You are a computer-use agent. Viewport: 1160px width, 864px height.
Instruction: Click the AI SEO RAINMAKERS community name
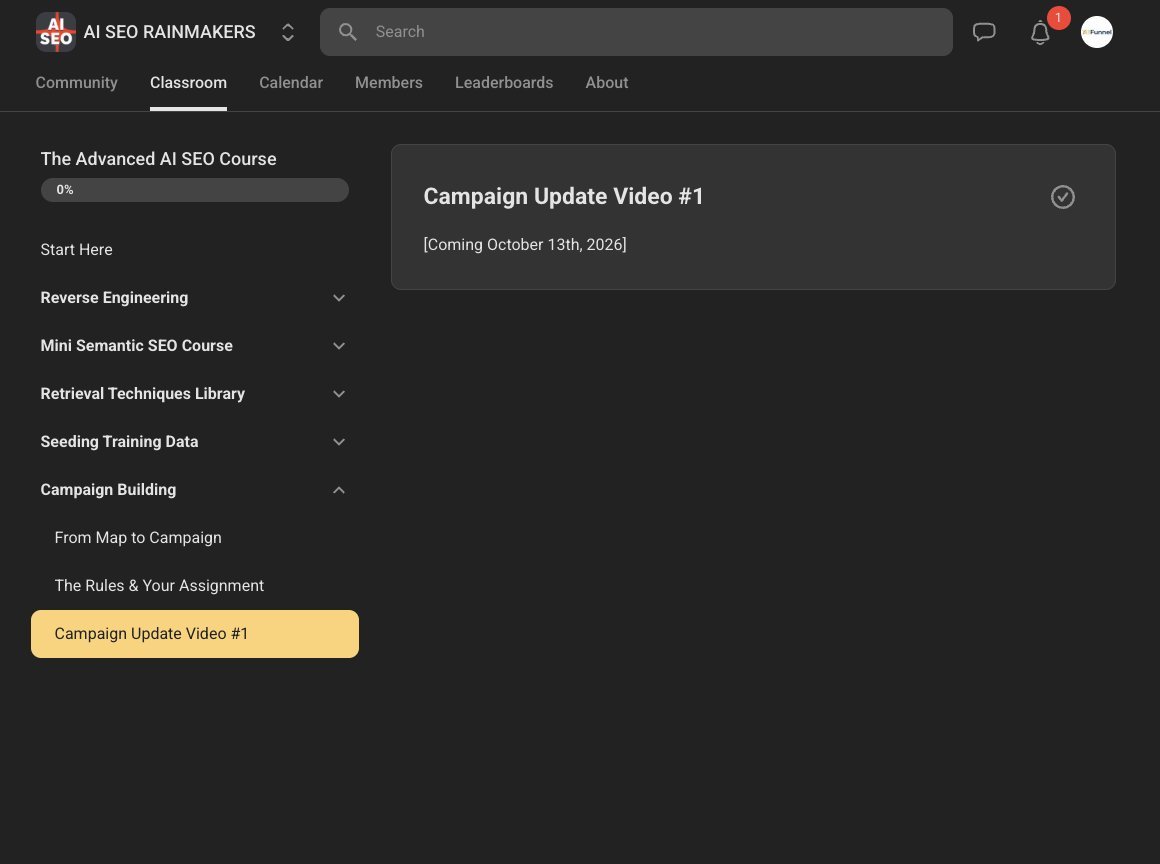[x=169, y=32]
